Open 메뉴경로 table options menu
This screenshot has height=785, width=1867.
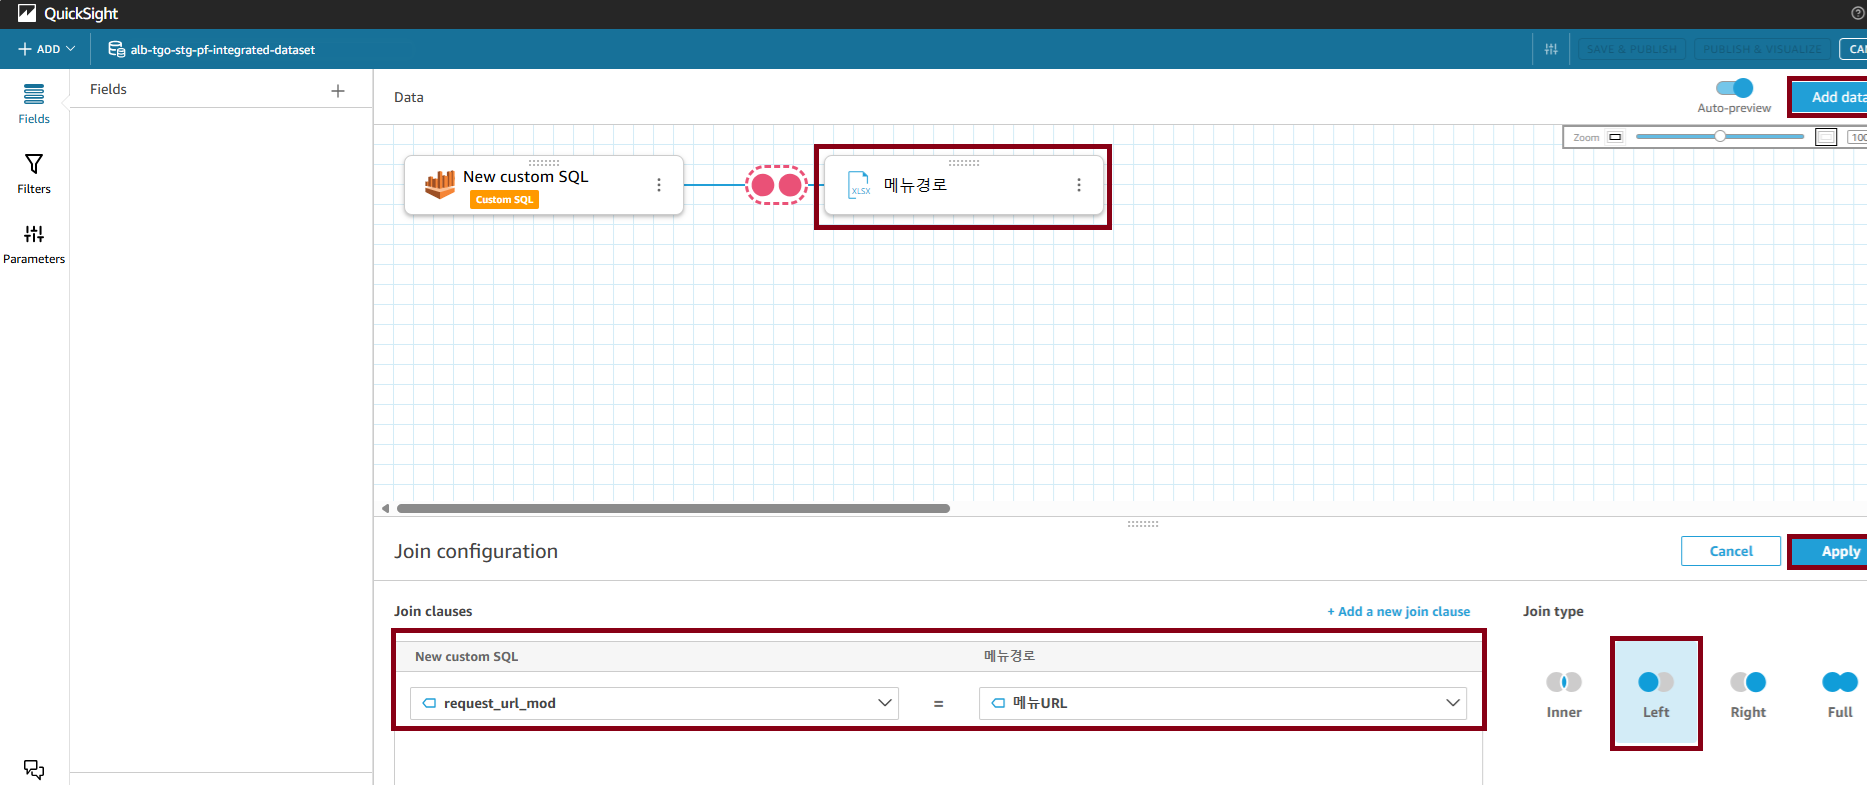1079,185
